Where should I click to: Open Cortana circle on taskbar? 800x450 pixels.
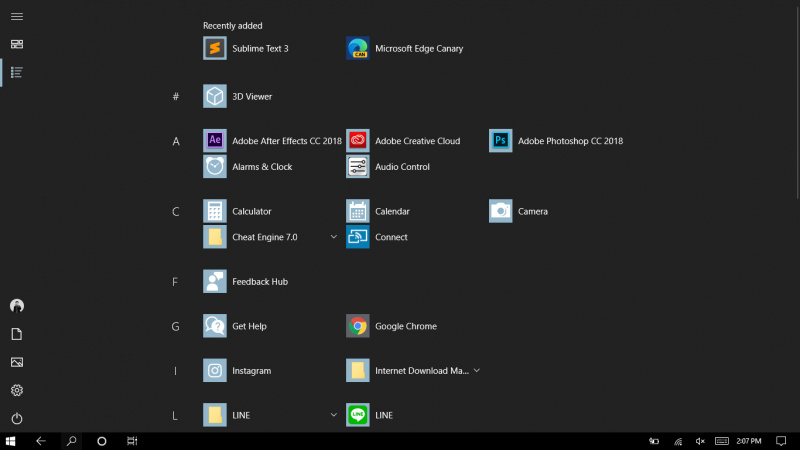pos(102,441)
